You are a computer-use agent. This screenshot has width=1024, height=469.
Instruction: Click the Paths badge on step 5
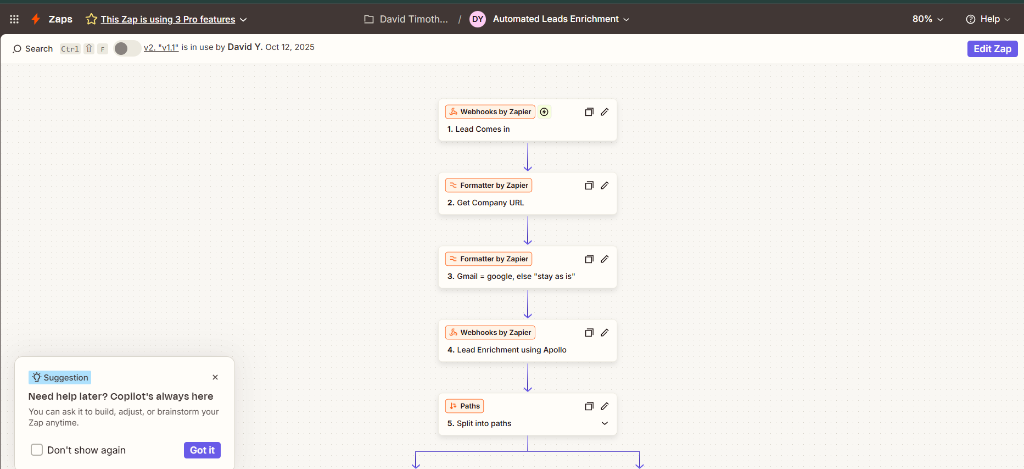(464, 406)
